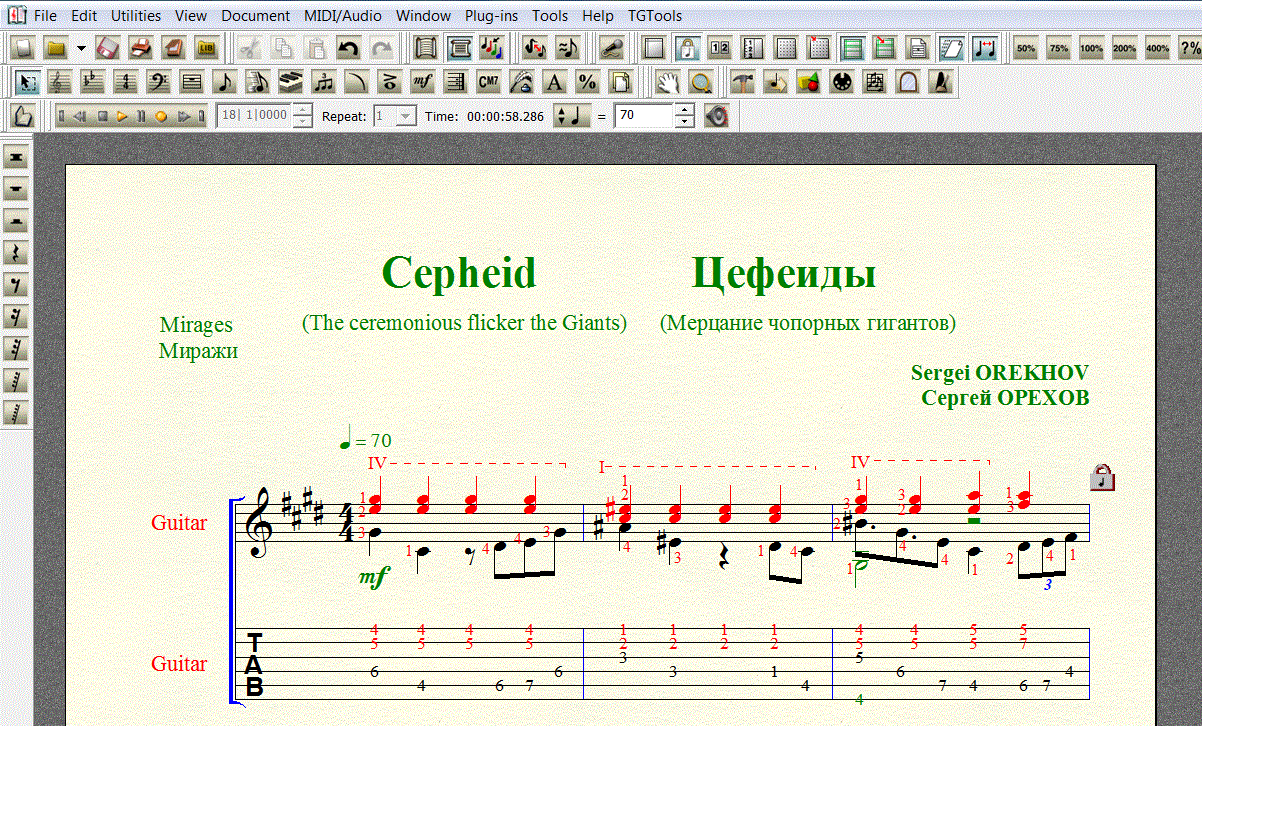Set zoom to 100%

1092,48
